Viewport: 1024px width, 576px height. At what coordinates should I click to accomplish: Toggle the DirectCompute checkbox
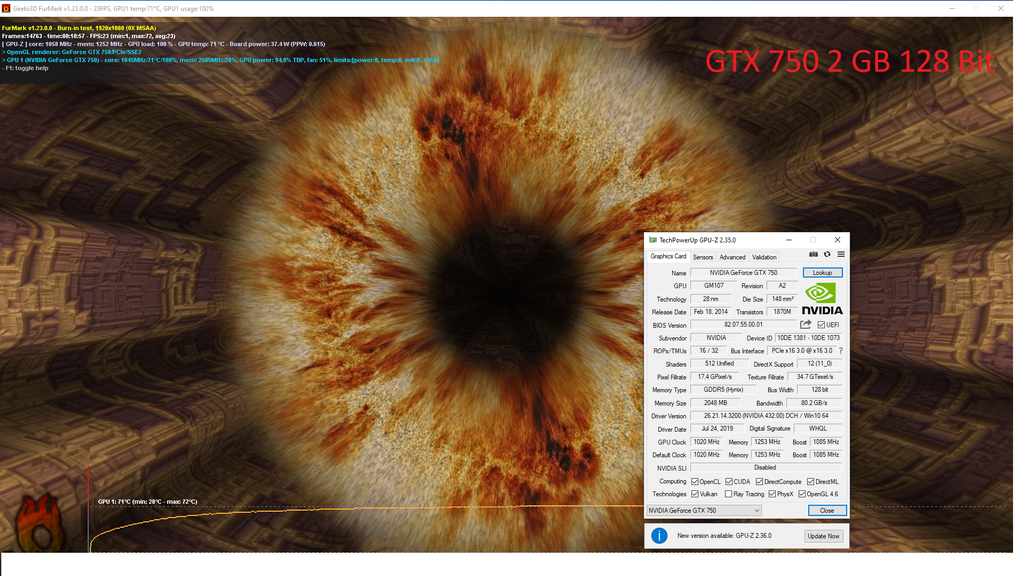click(x=759, y=482)
